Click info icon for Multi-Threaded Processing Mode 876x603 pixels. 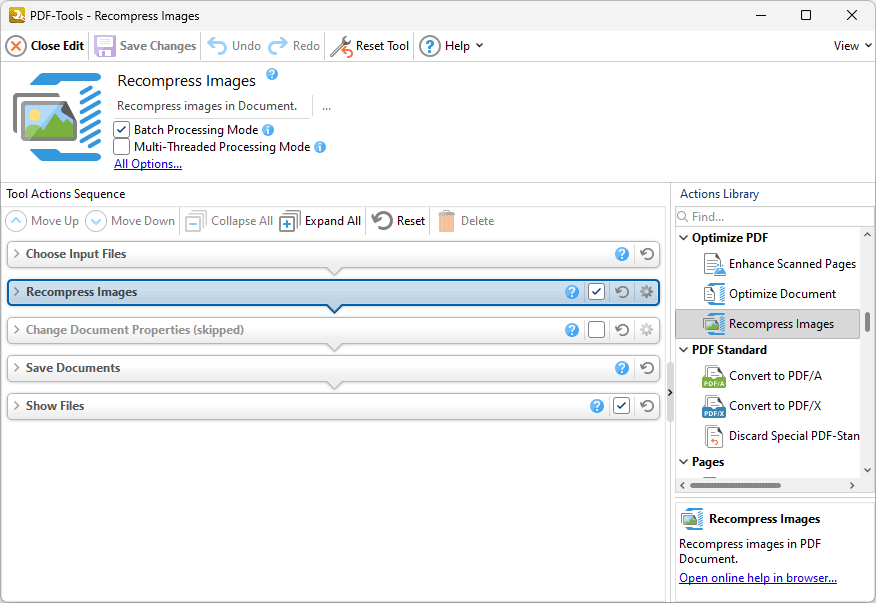[x=320, y=147]
